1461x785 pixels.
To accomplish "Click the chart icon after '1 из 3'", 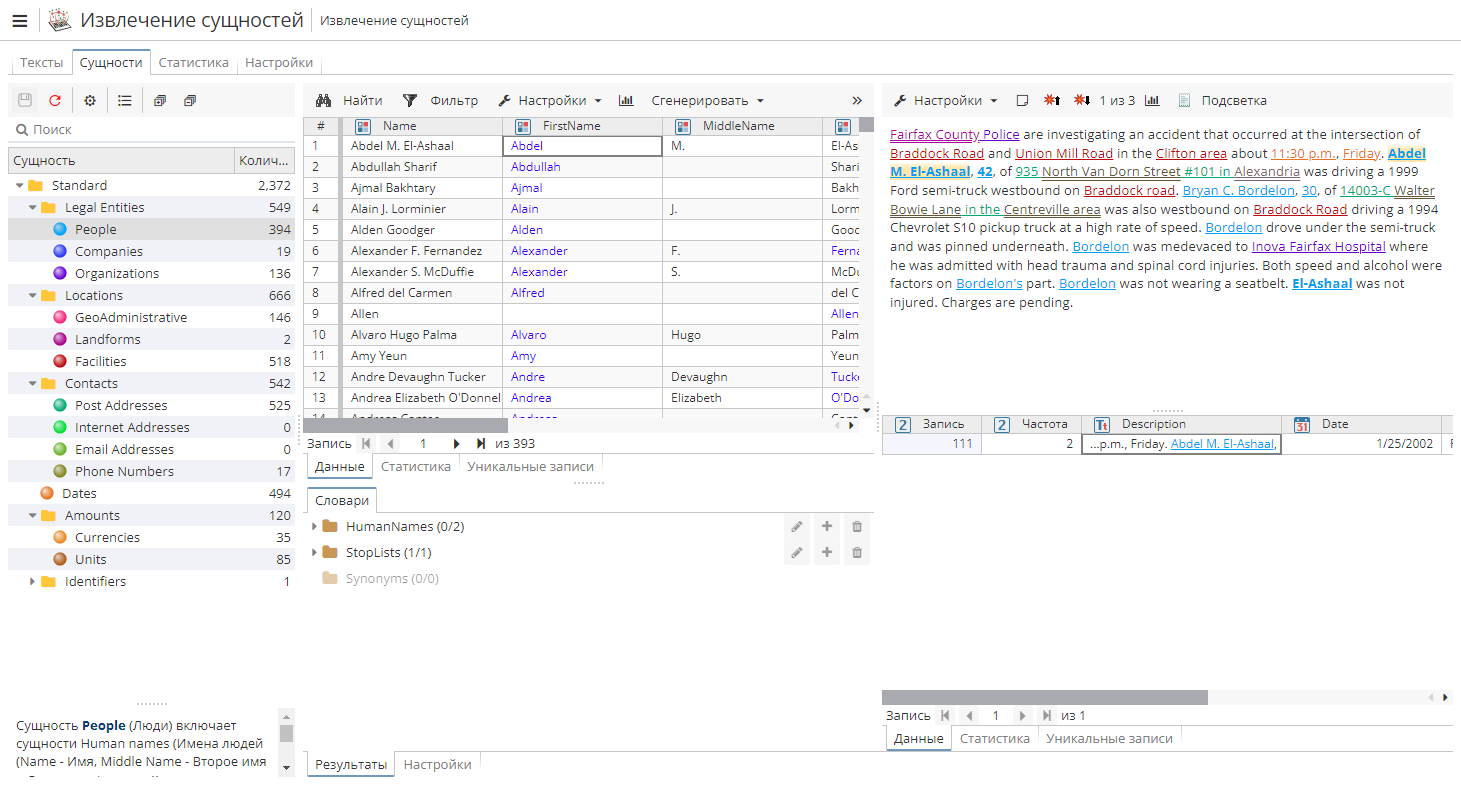I will pyautogui.click(x=1152, y=101).
